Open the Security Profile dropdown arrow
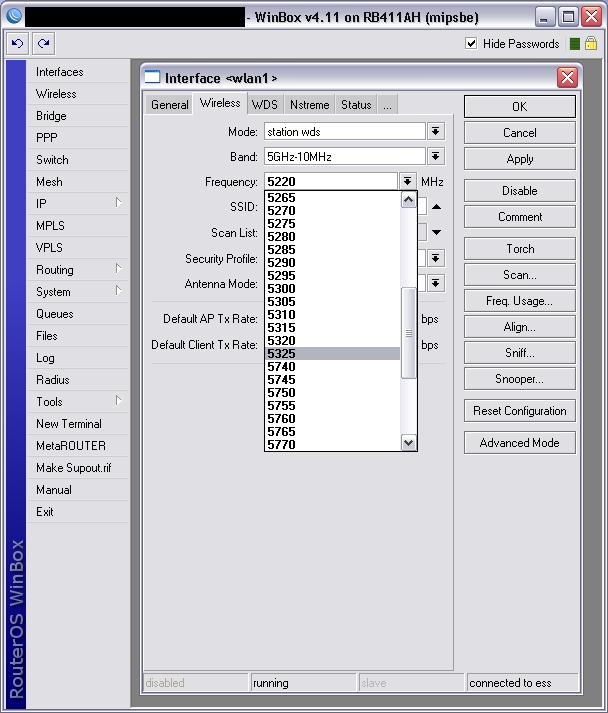Viewport: 608px width, 713px height. coord(436,259)
